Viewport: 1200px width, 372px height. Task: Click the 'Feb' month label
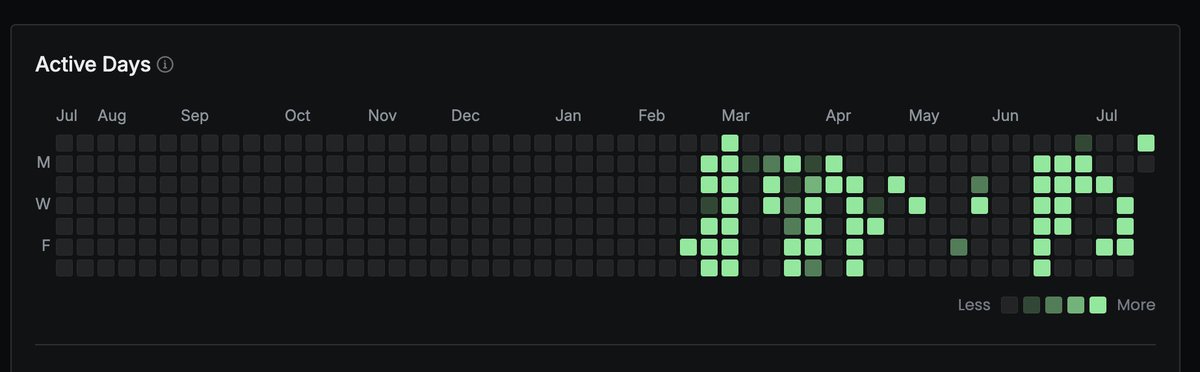point(652,116)
